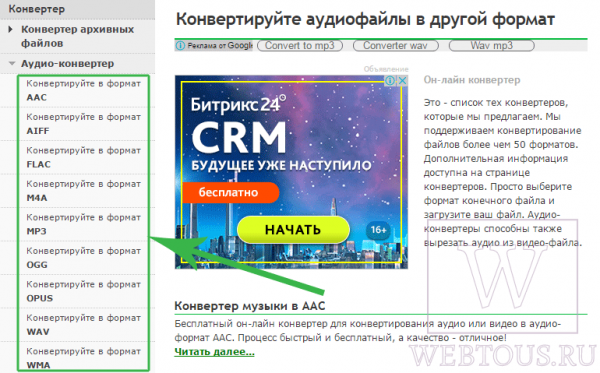Image resolution: width=600 pixels, height=373 pixels.
Task: Choose Конвертируйте в формат OGG
Action: coord(83,258)
